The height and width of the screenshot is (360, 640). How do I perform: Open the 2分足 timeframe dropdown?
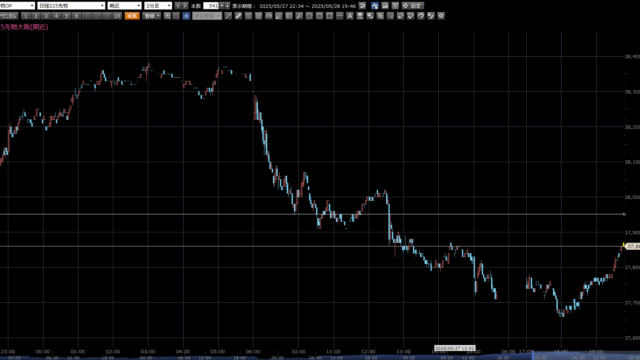(158, 6)
